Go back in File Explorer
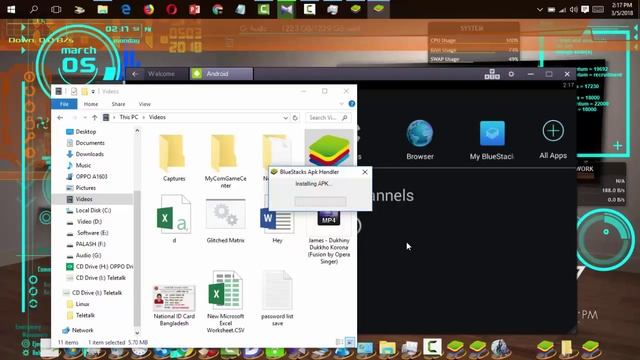 [x=60, y=118]
